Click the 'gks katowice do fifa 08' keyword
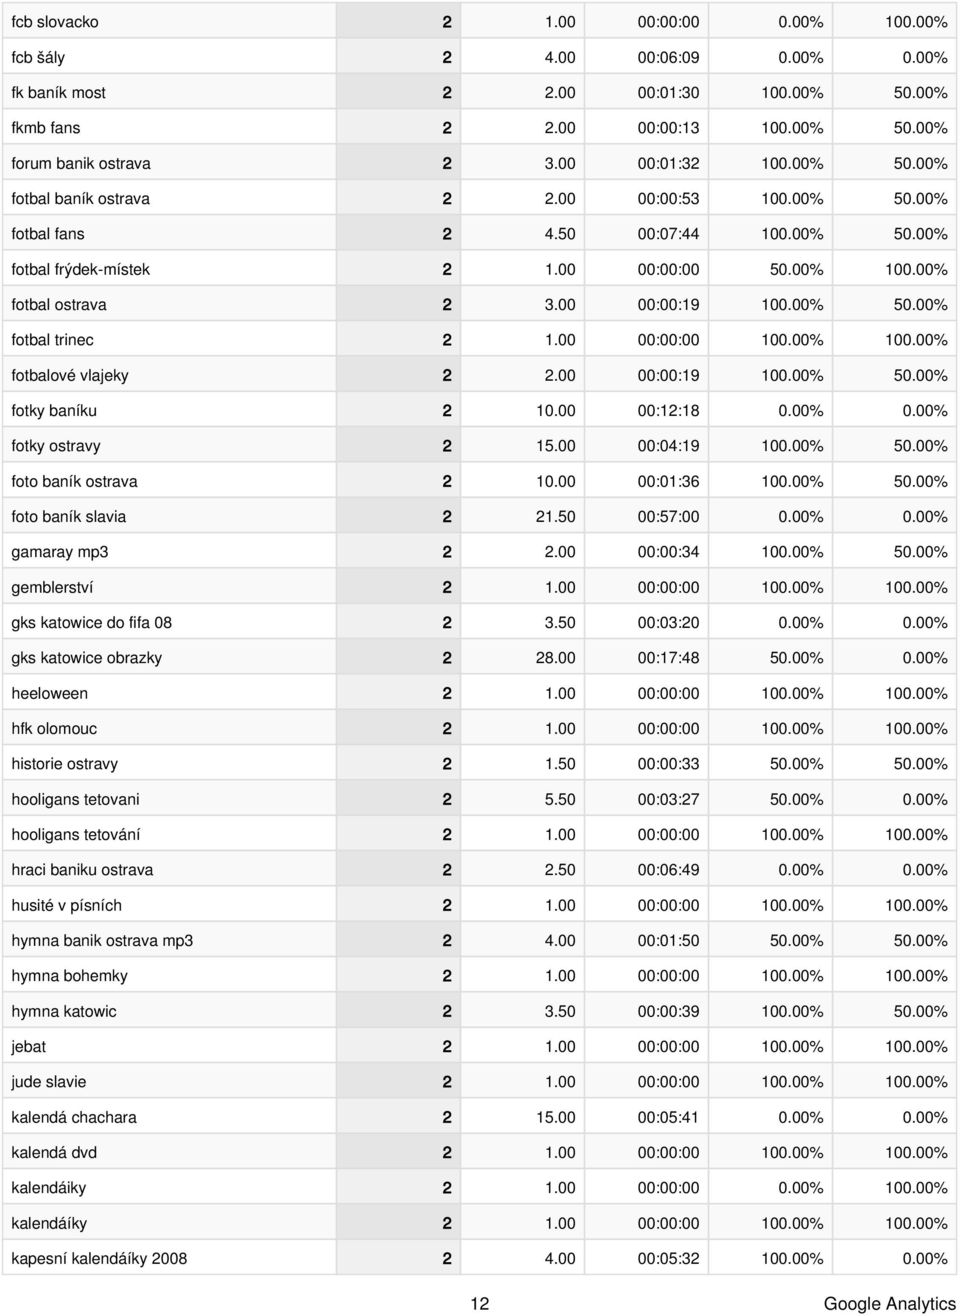960x1316 pixels. tap(92, 623)
